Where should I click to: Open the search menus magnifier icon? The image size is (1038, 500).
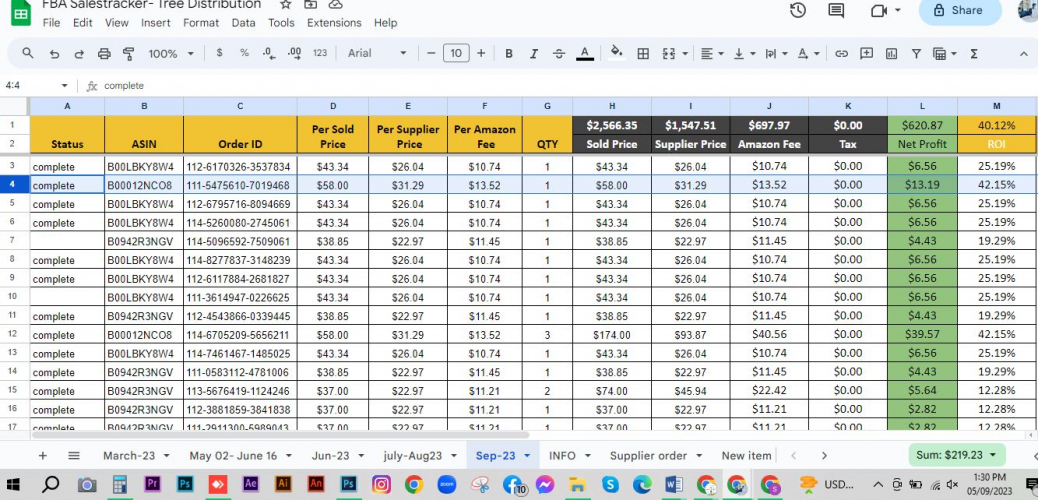27,53
